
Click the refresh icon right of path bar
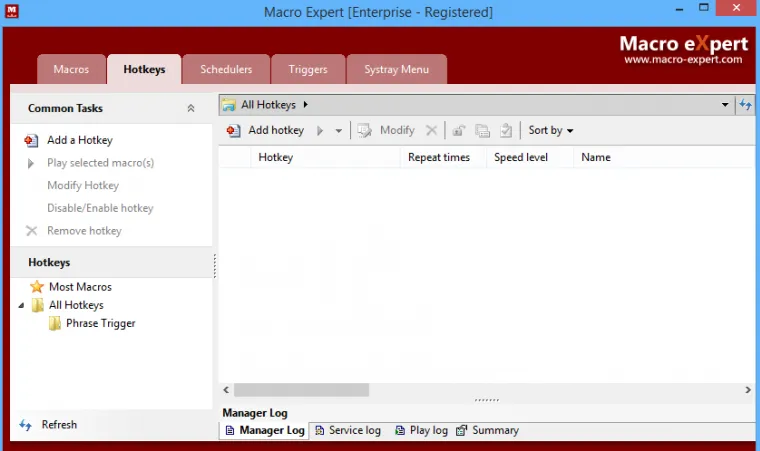[x=745, y=105]
